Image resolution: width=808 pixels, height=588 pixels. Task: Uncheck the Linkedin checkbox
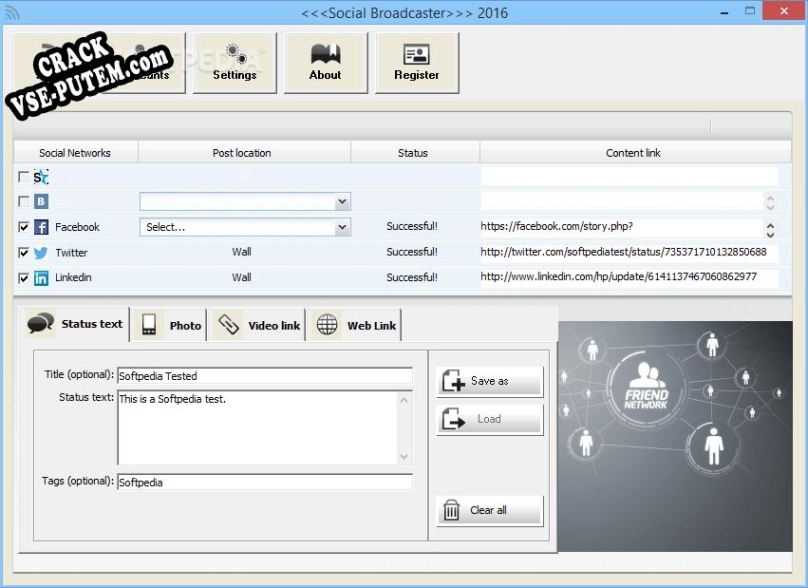click(23, 278)
